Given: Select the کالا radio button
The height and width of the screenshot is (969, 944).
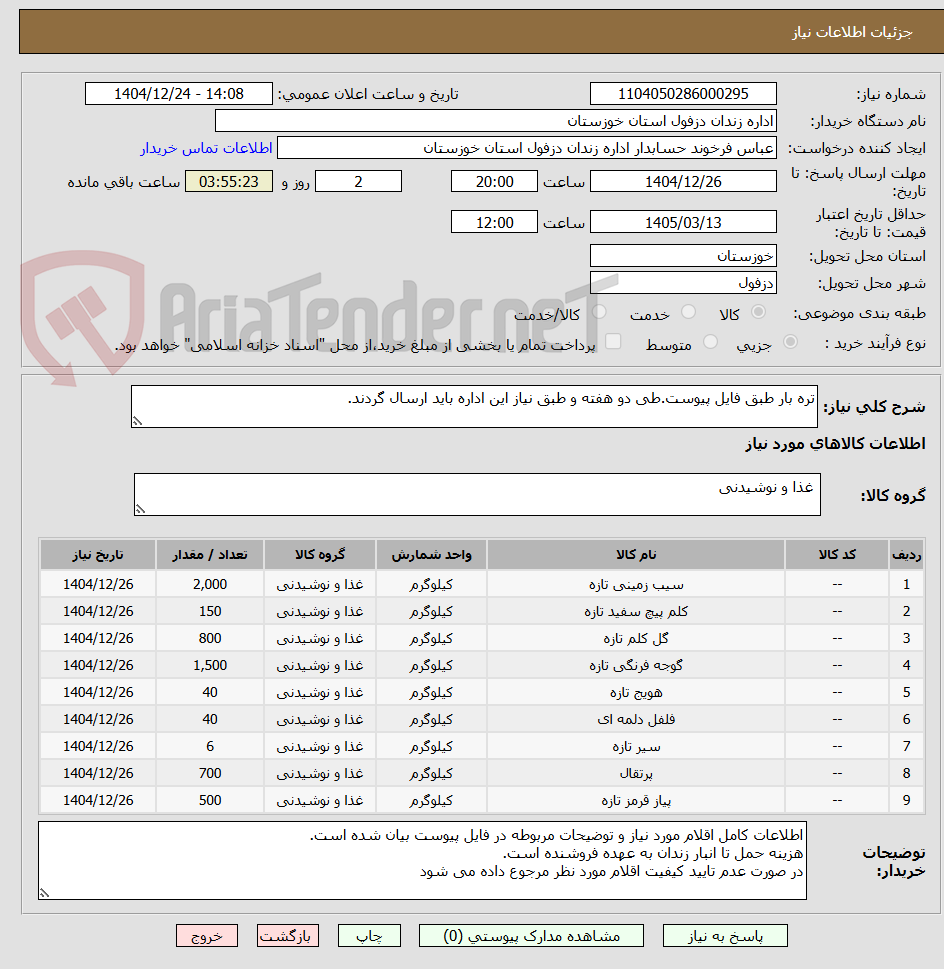Looking at the screenshot, I should (x=758, y=312).
